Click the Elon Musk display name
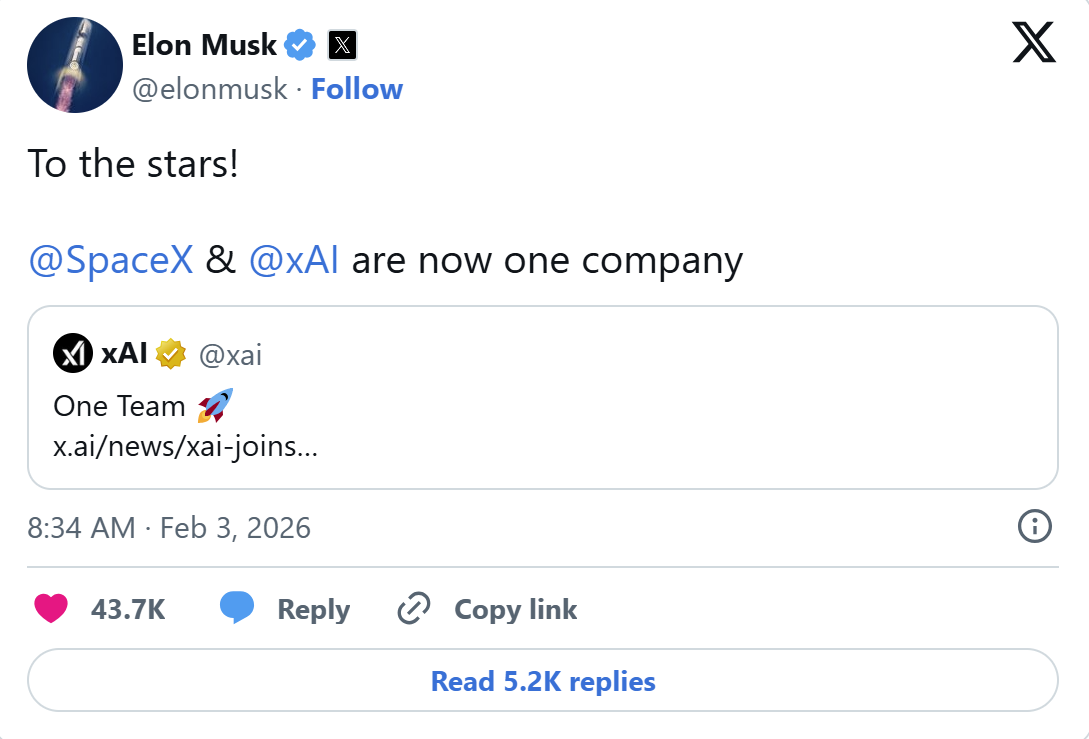 [204, 45]
